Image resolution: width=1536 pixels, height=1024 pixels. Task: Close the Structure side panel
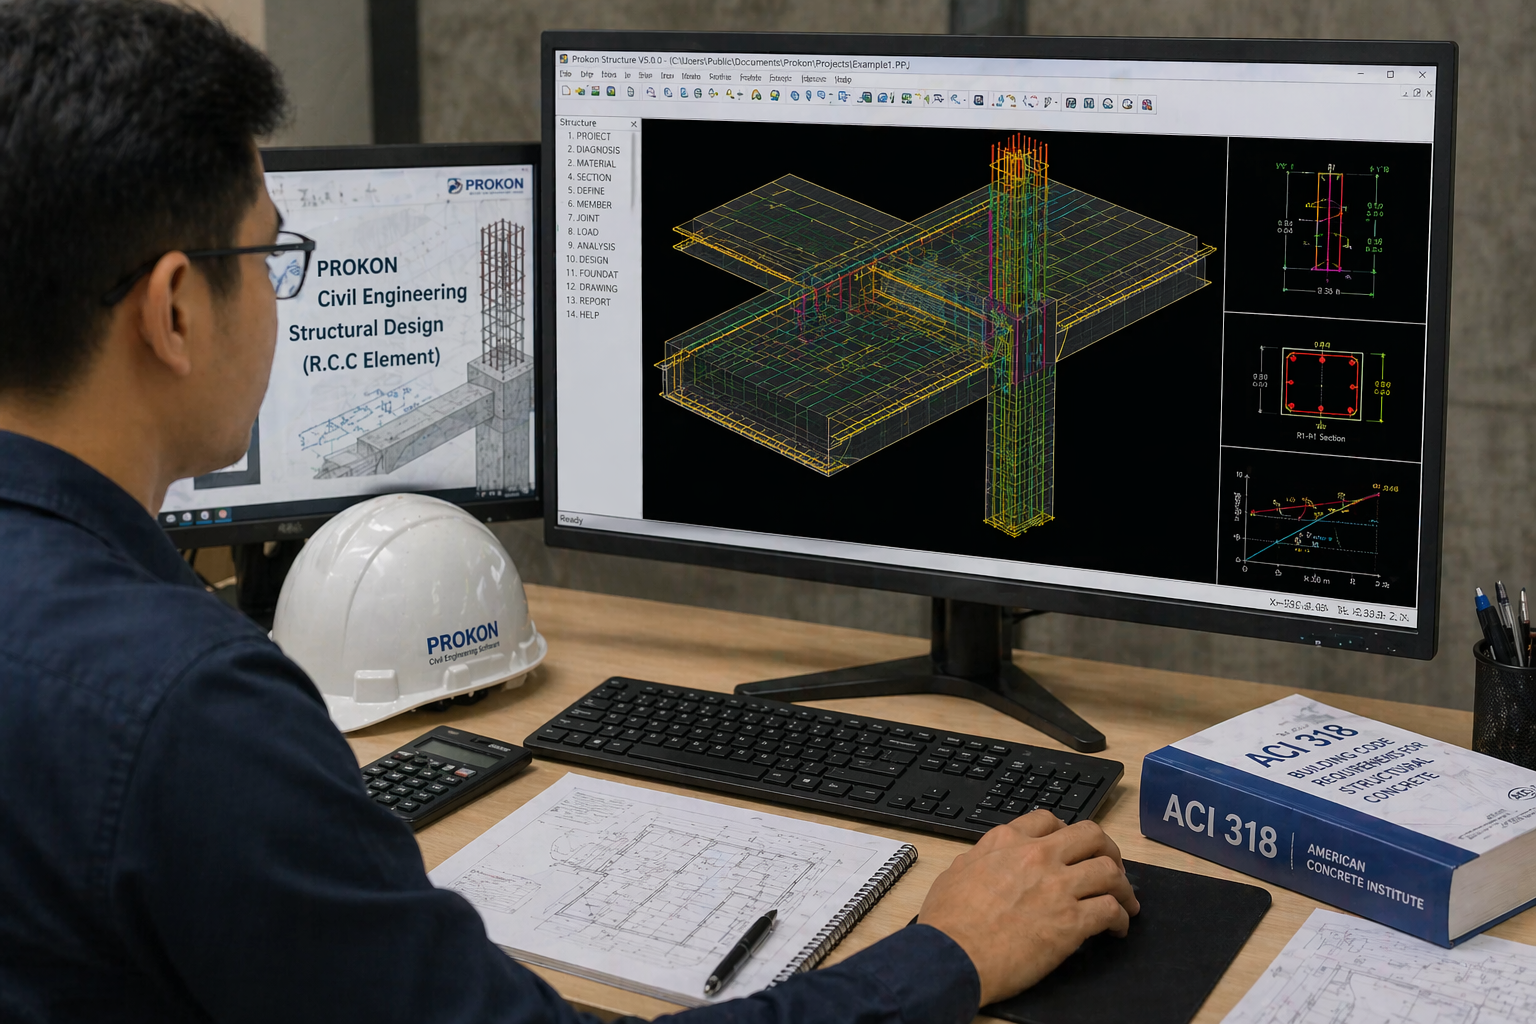pos(633,124)
